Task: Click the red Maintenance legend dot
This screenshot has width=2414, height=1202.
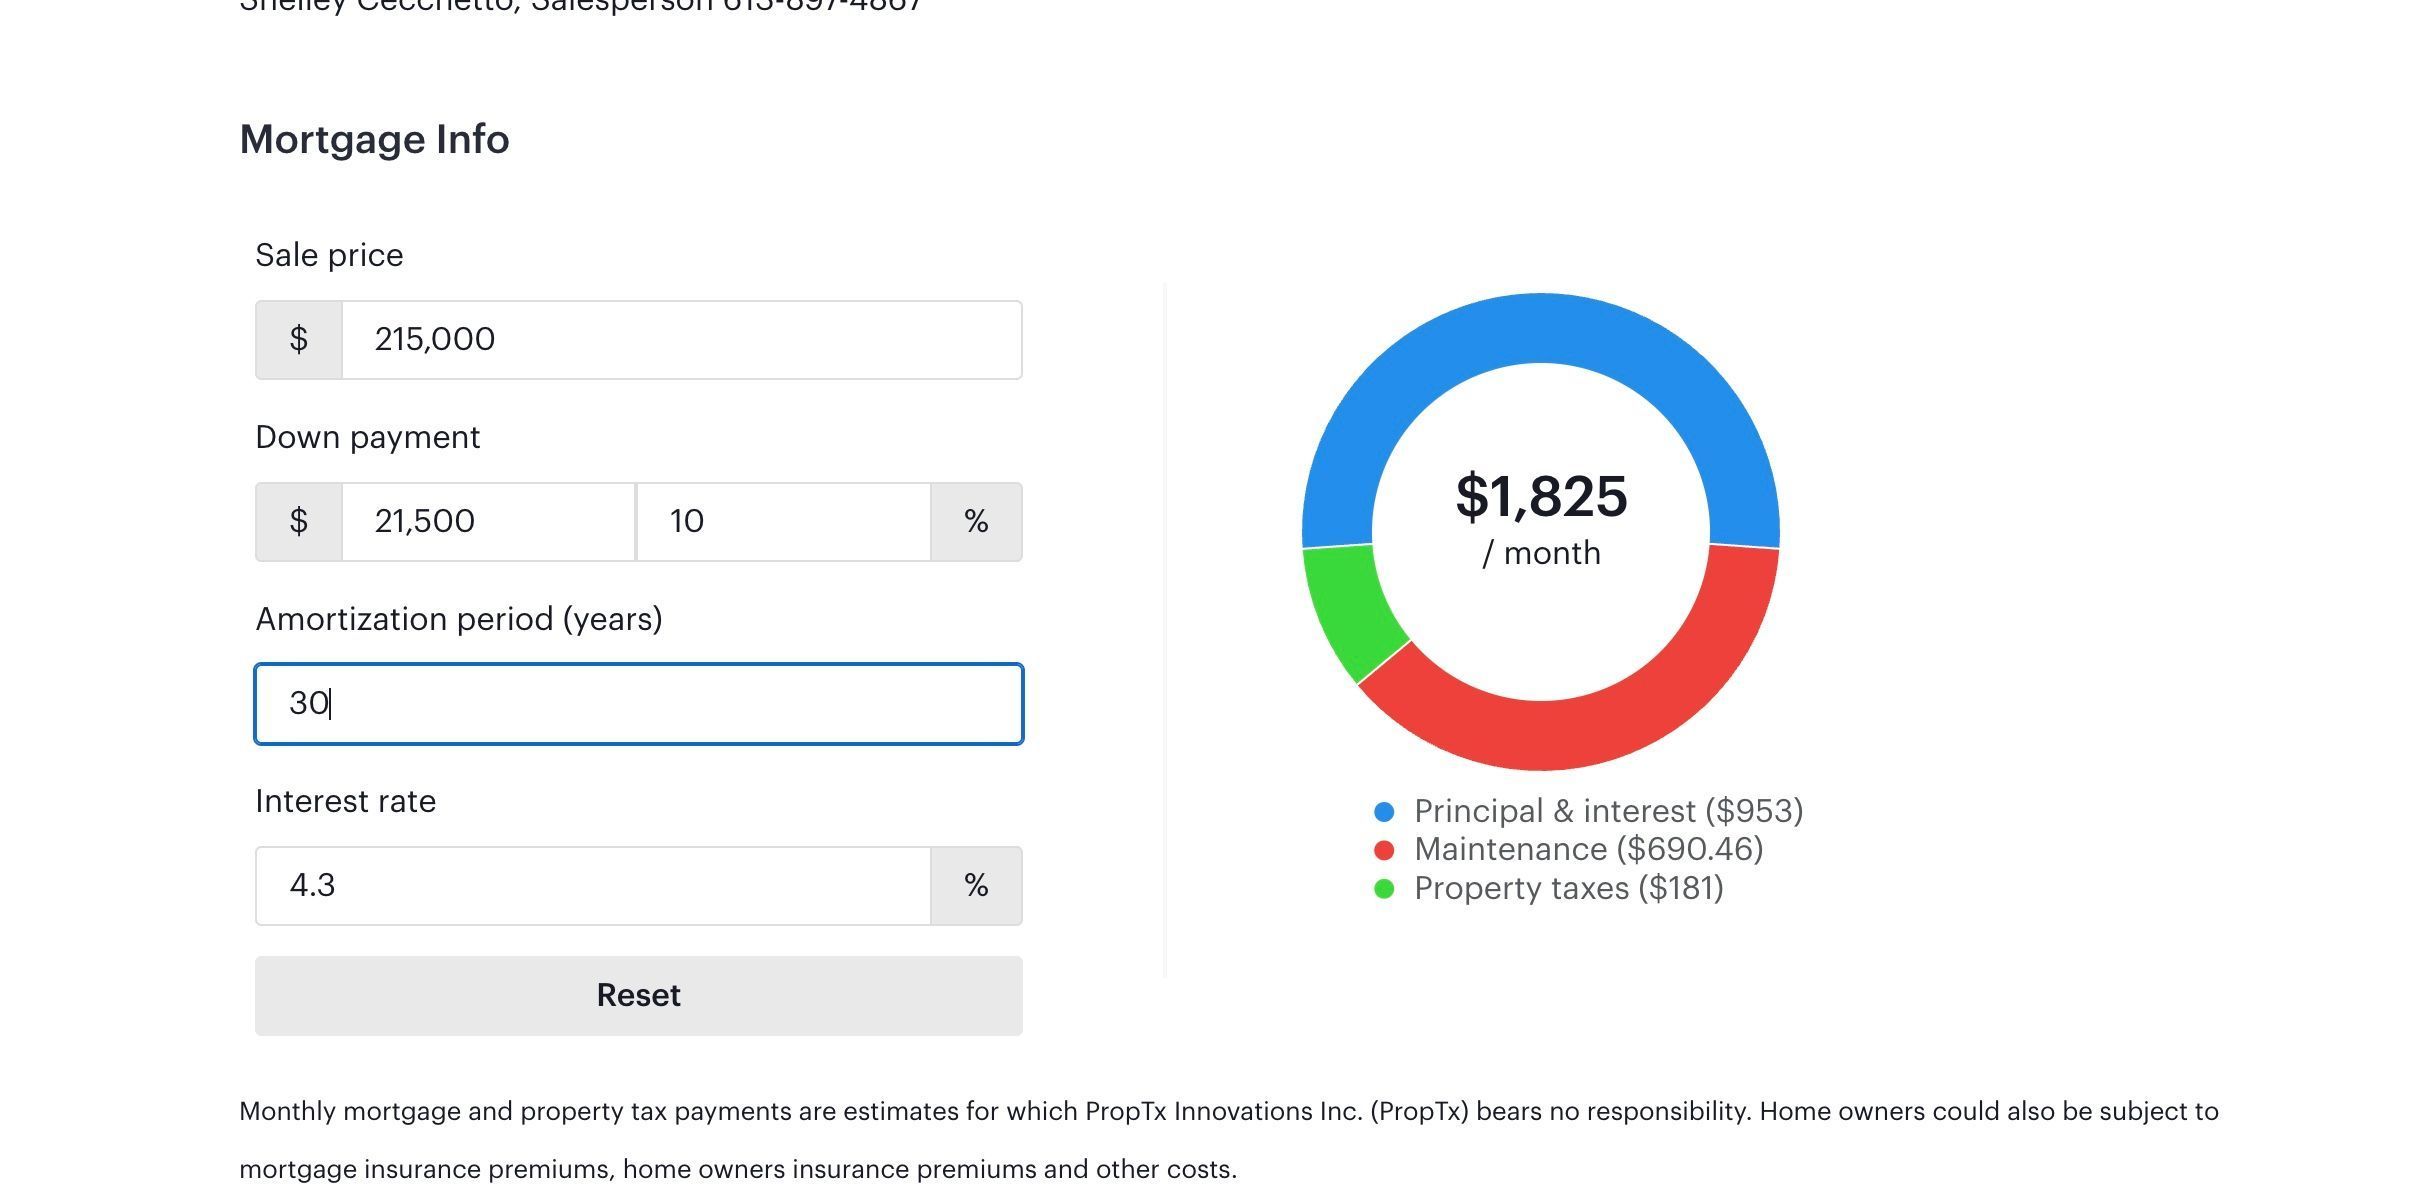Action: (x=1384, y=850)
